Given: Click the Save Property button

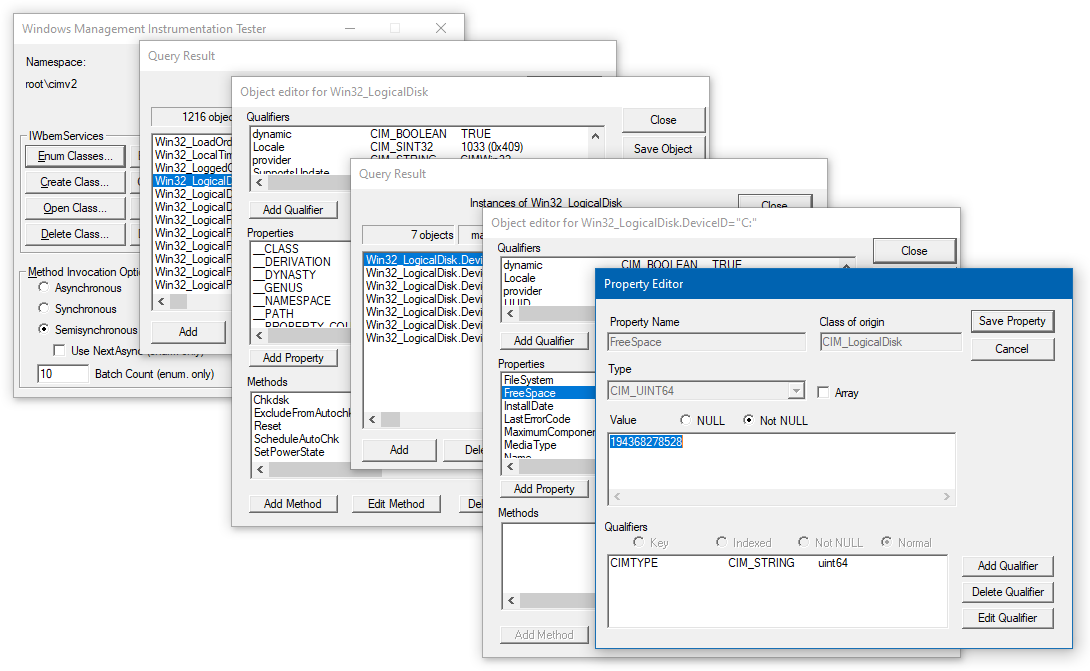Looking at the screenshot, I should tap(1012, 321).
